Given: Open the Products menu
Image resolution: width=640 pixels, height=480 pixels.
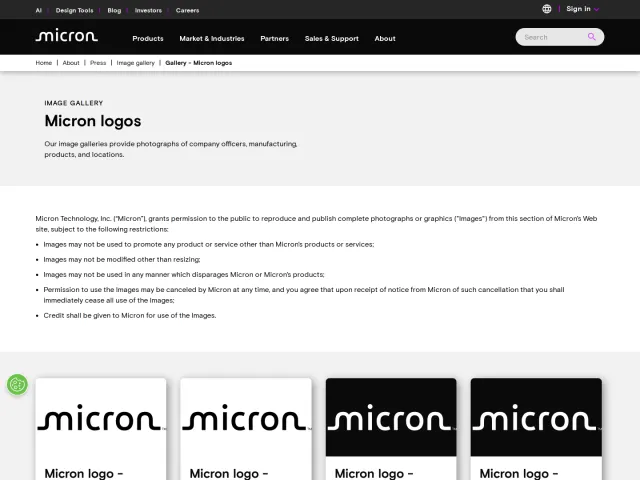Looking at the screenshot, I should [x=148, y=38].
